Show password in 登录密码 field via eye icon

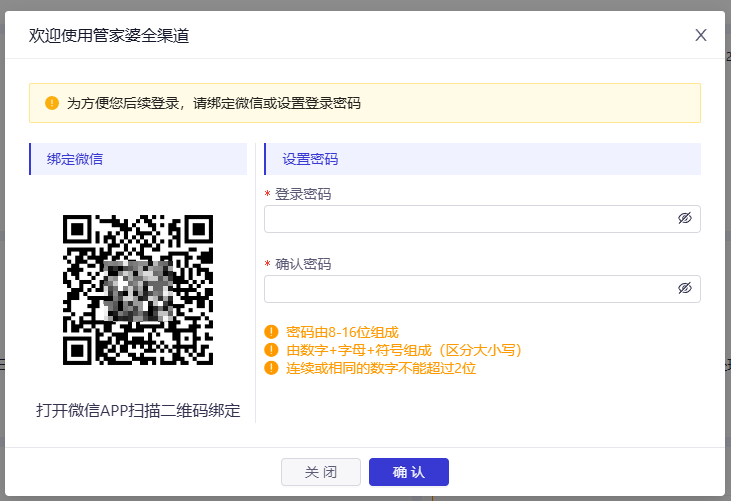[684, 218]
